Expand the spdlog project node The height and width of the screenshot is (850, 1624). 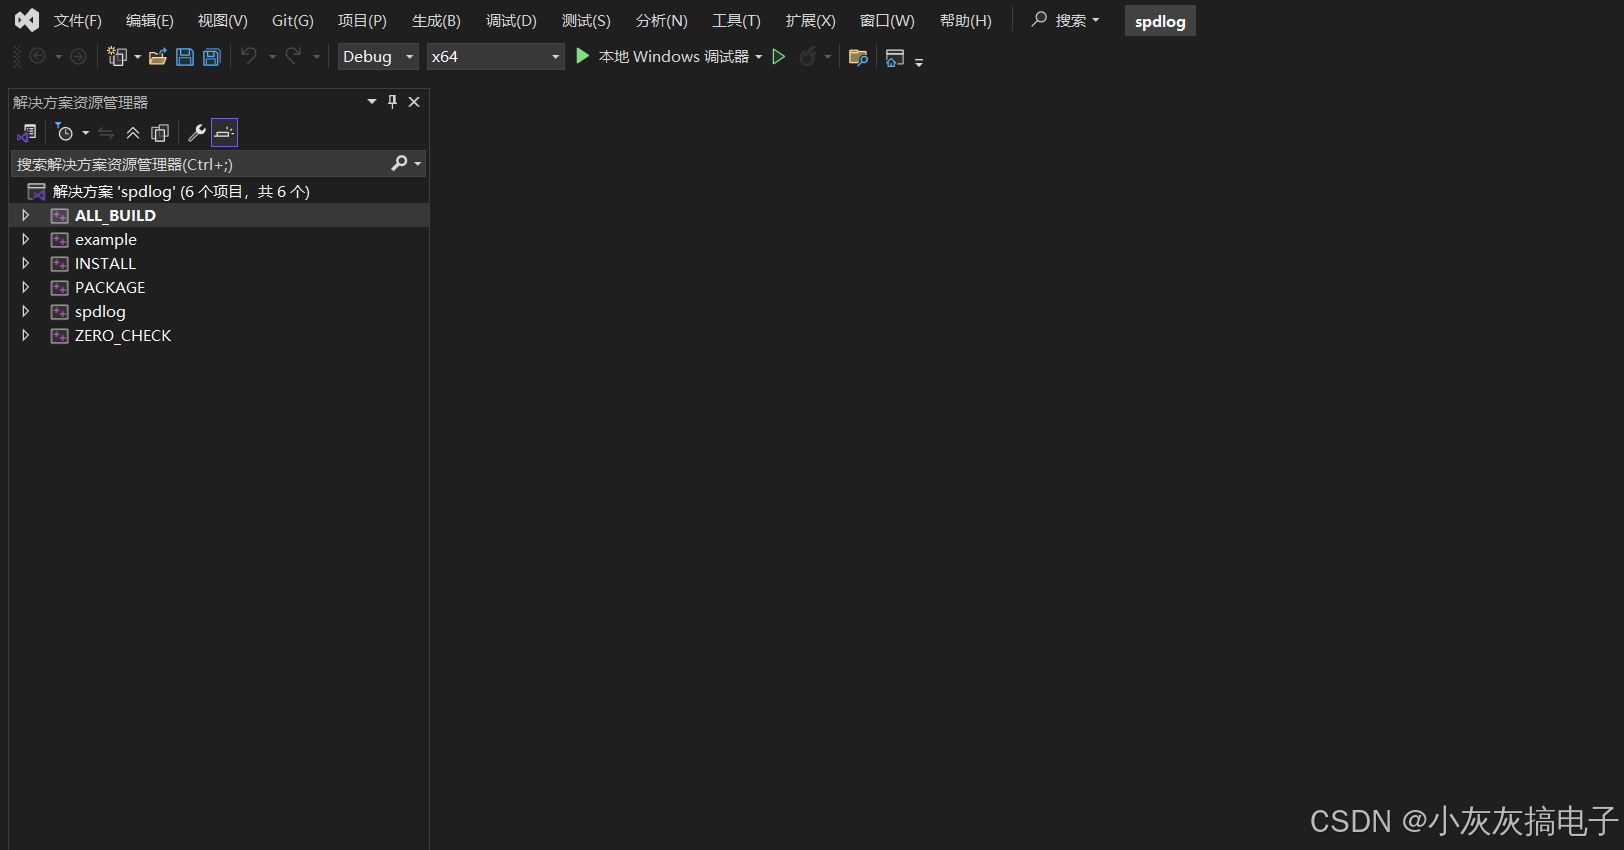pos(26,311)
